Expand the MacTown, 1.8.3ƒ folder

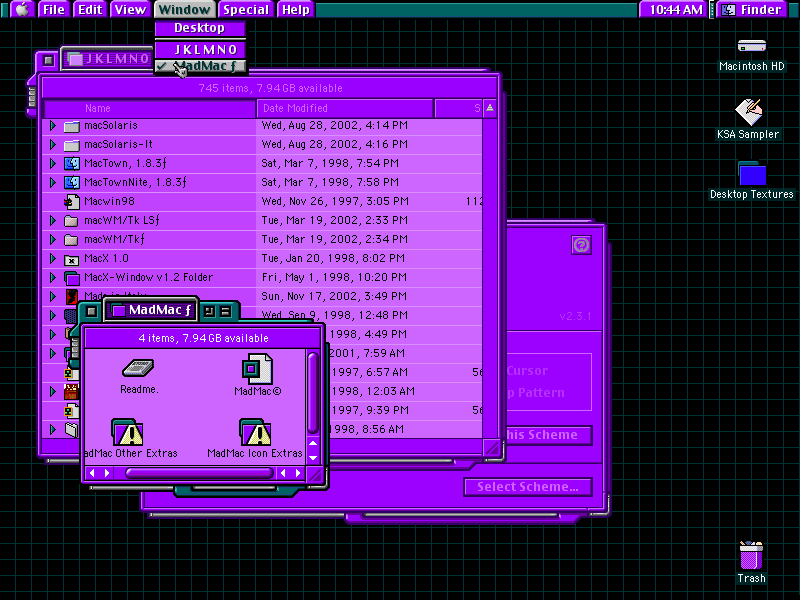click(53, 163)
